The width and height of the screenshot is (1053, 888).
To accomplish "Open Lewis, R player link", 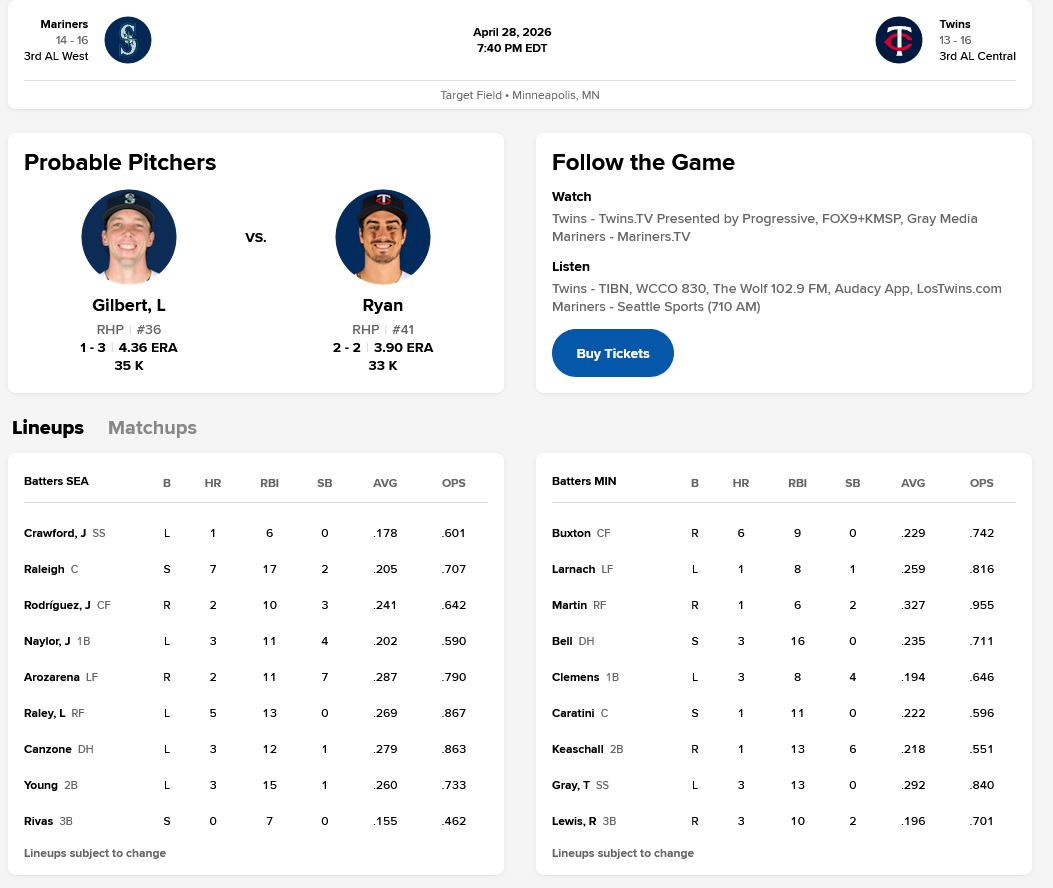I will 574,821.
